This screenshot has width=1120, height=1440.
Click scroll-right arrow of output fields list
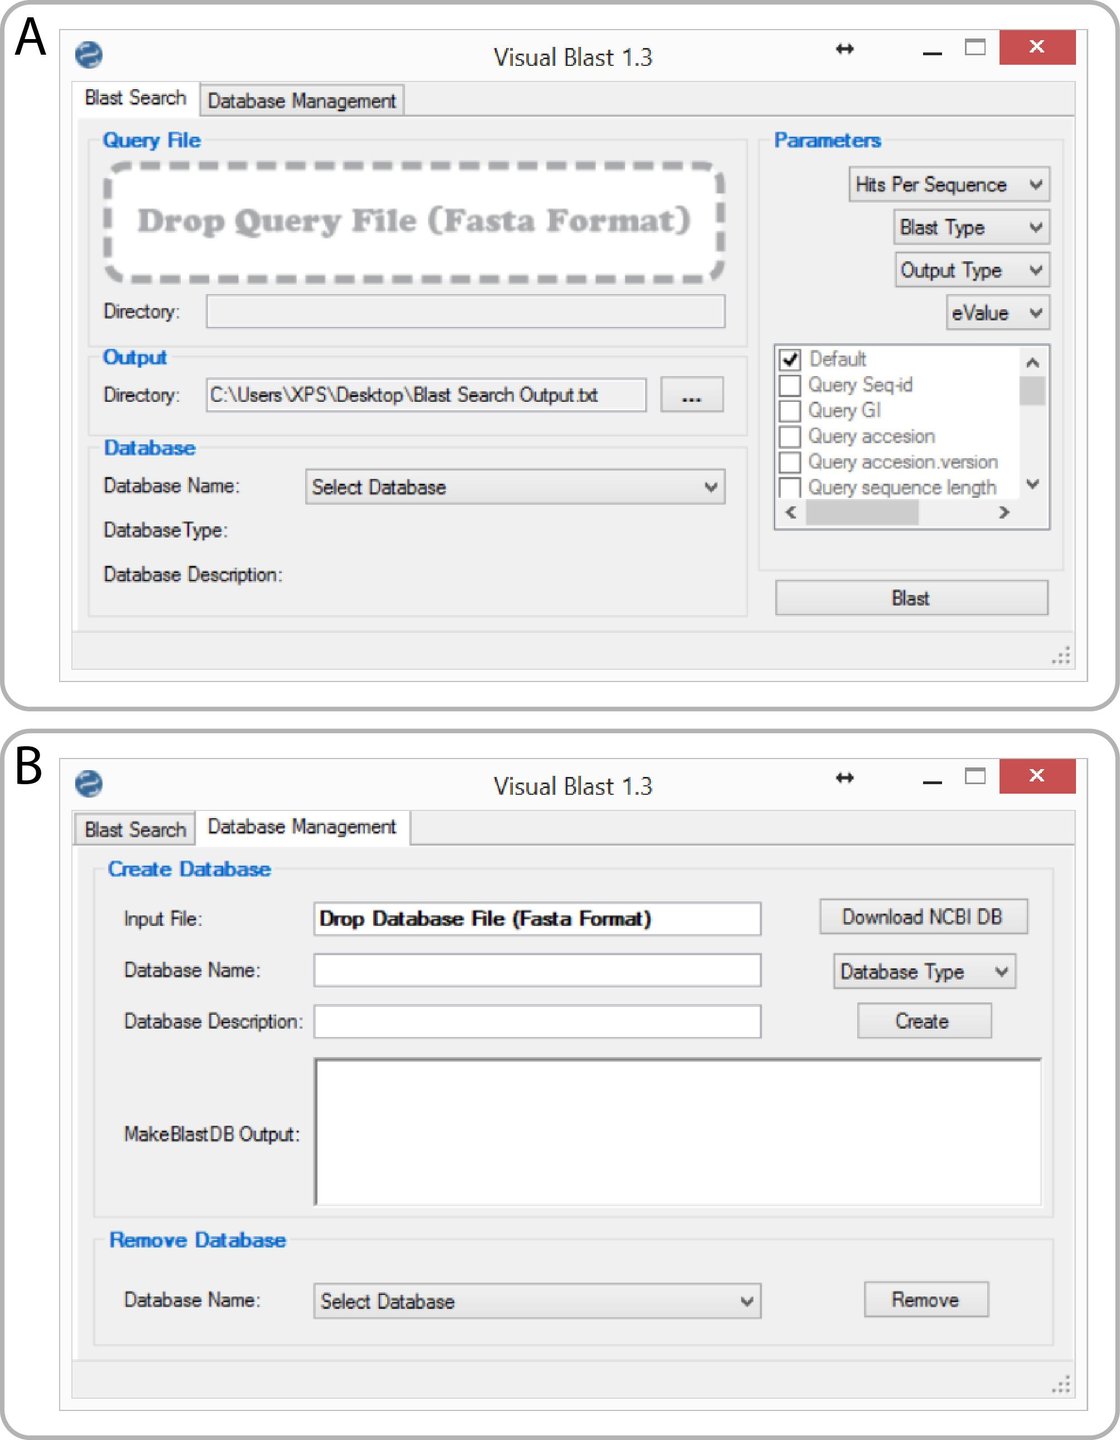coord(1004,512)
